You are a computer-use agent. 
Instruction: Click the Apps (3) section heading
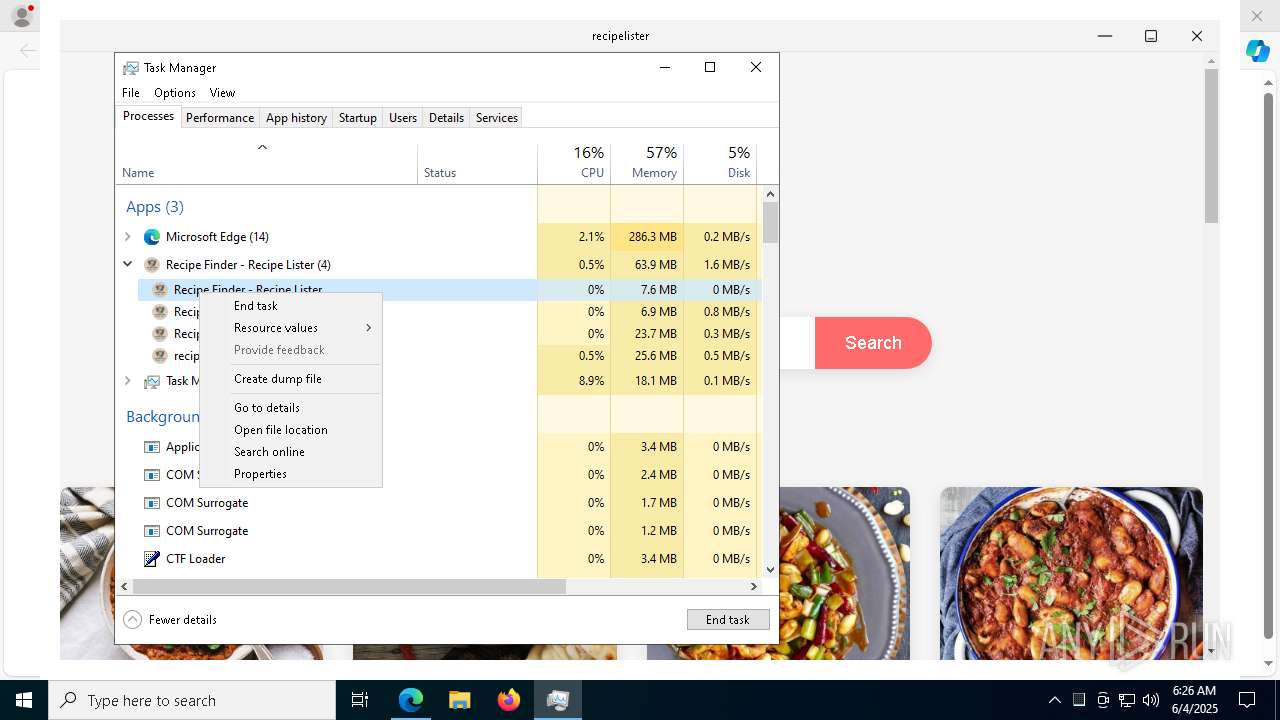(155, 207)
